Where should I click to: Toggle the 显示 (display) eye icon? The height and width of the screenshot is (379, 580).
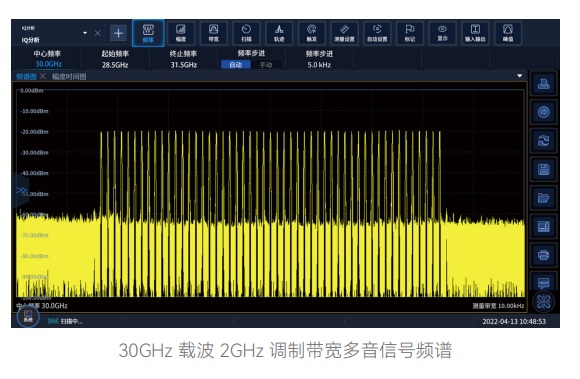(442, 33)
